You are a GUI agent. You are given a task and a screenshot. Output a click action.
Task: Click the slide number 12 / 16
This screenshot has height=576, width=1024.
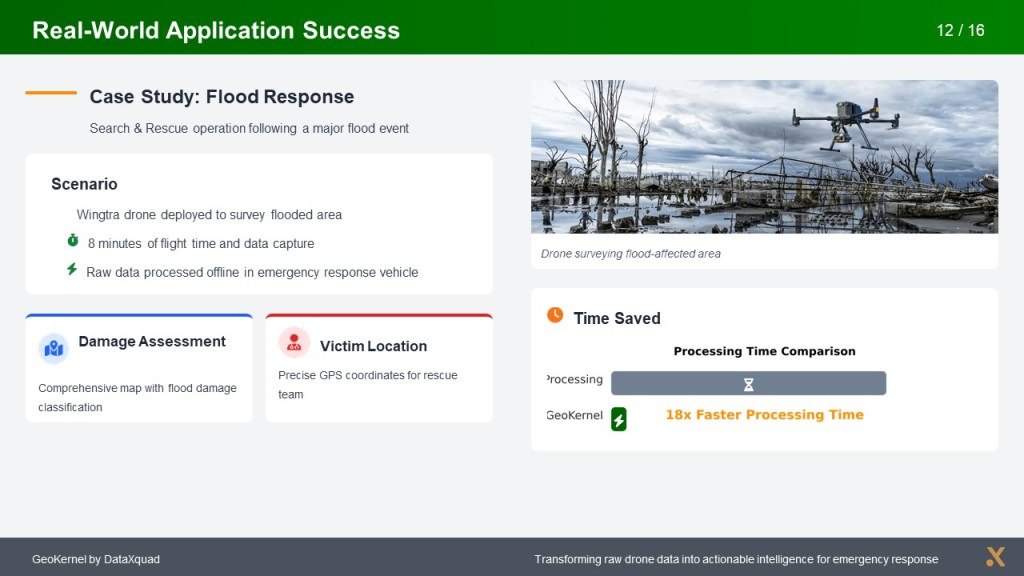960,30
